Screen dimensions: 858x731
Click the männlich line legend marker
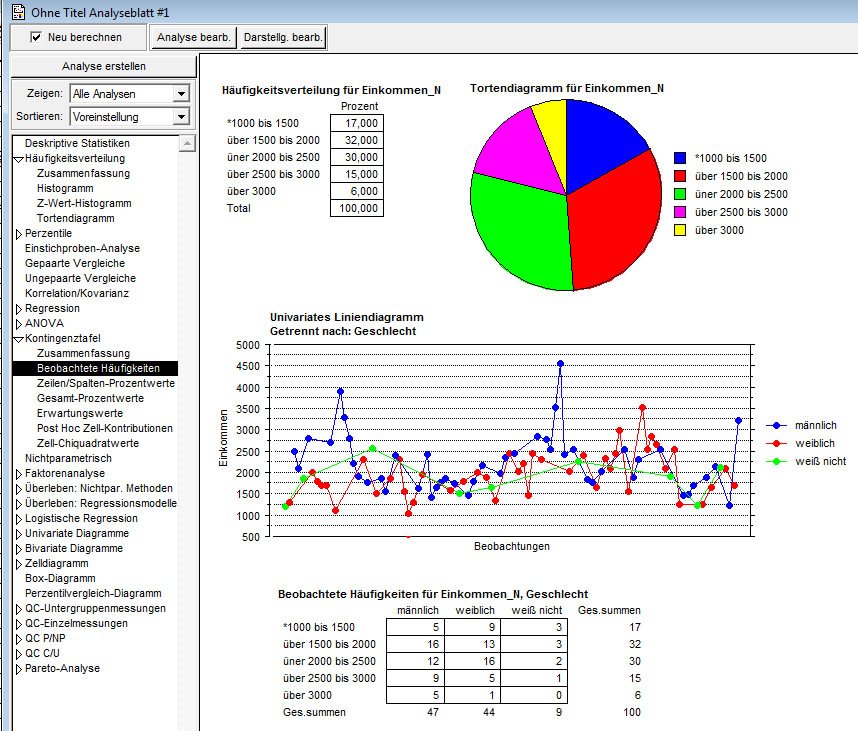click(776, 426)
